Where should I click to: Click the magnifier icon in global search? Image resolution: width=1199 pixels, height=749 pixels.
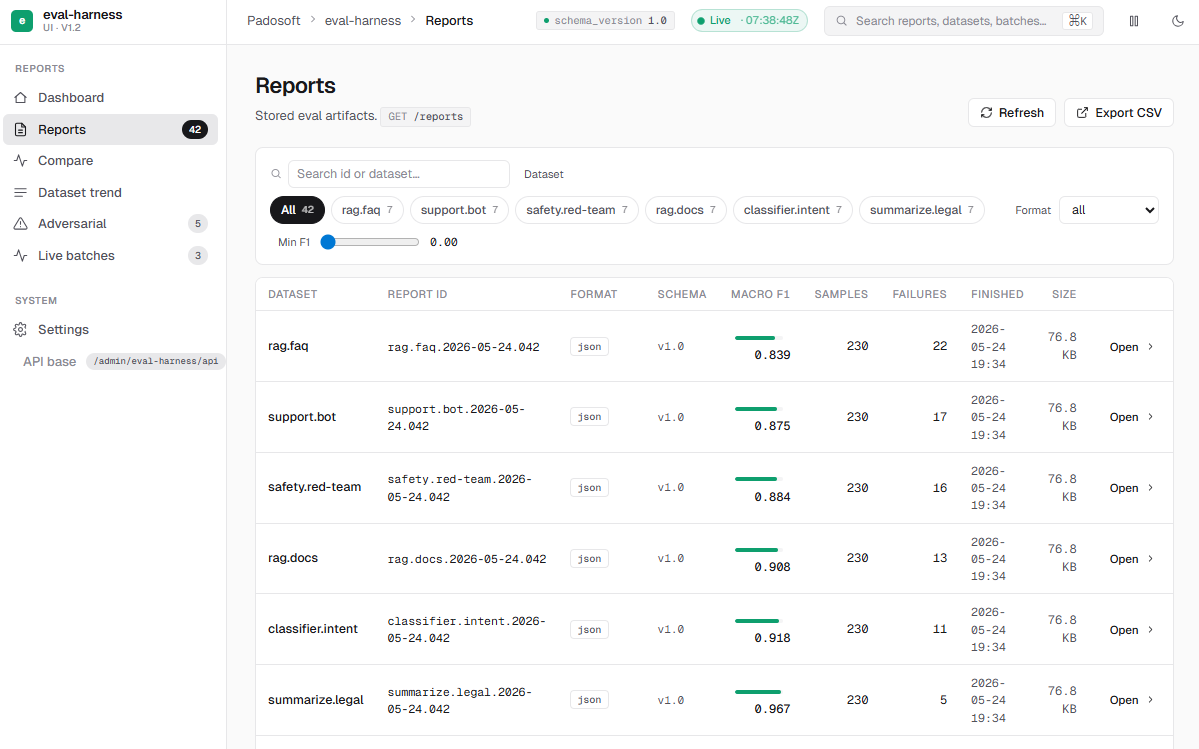click(841, 21)
